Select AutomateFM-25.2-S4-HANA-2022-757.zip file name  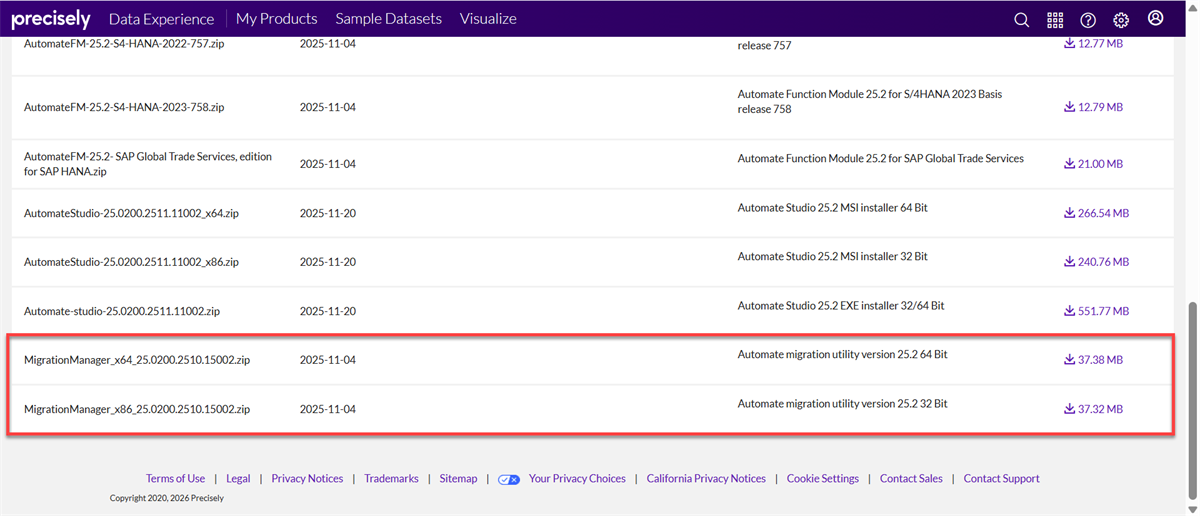(x=124, y=44)
